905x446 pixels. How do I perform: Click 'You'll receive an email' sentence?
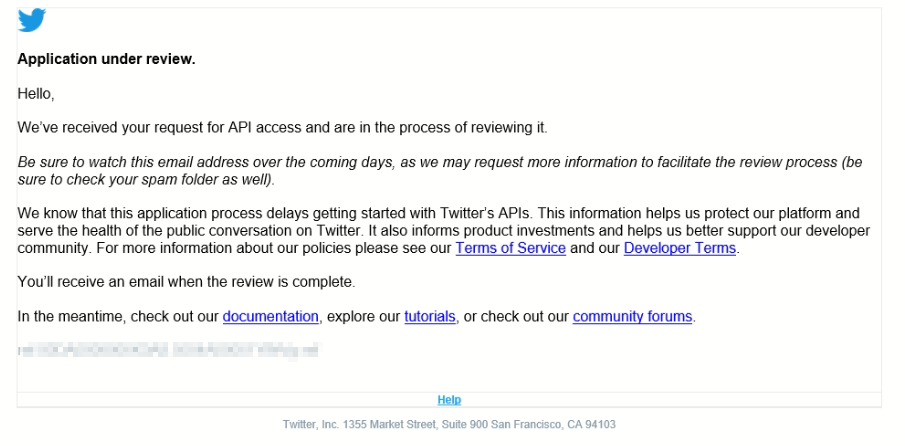pyautogui.click(x=186, y=282)
